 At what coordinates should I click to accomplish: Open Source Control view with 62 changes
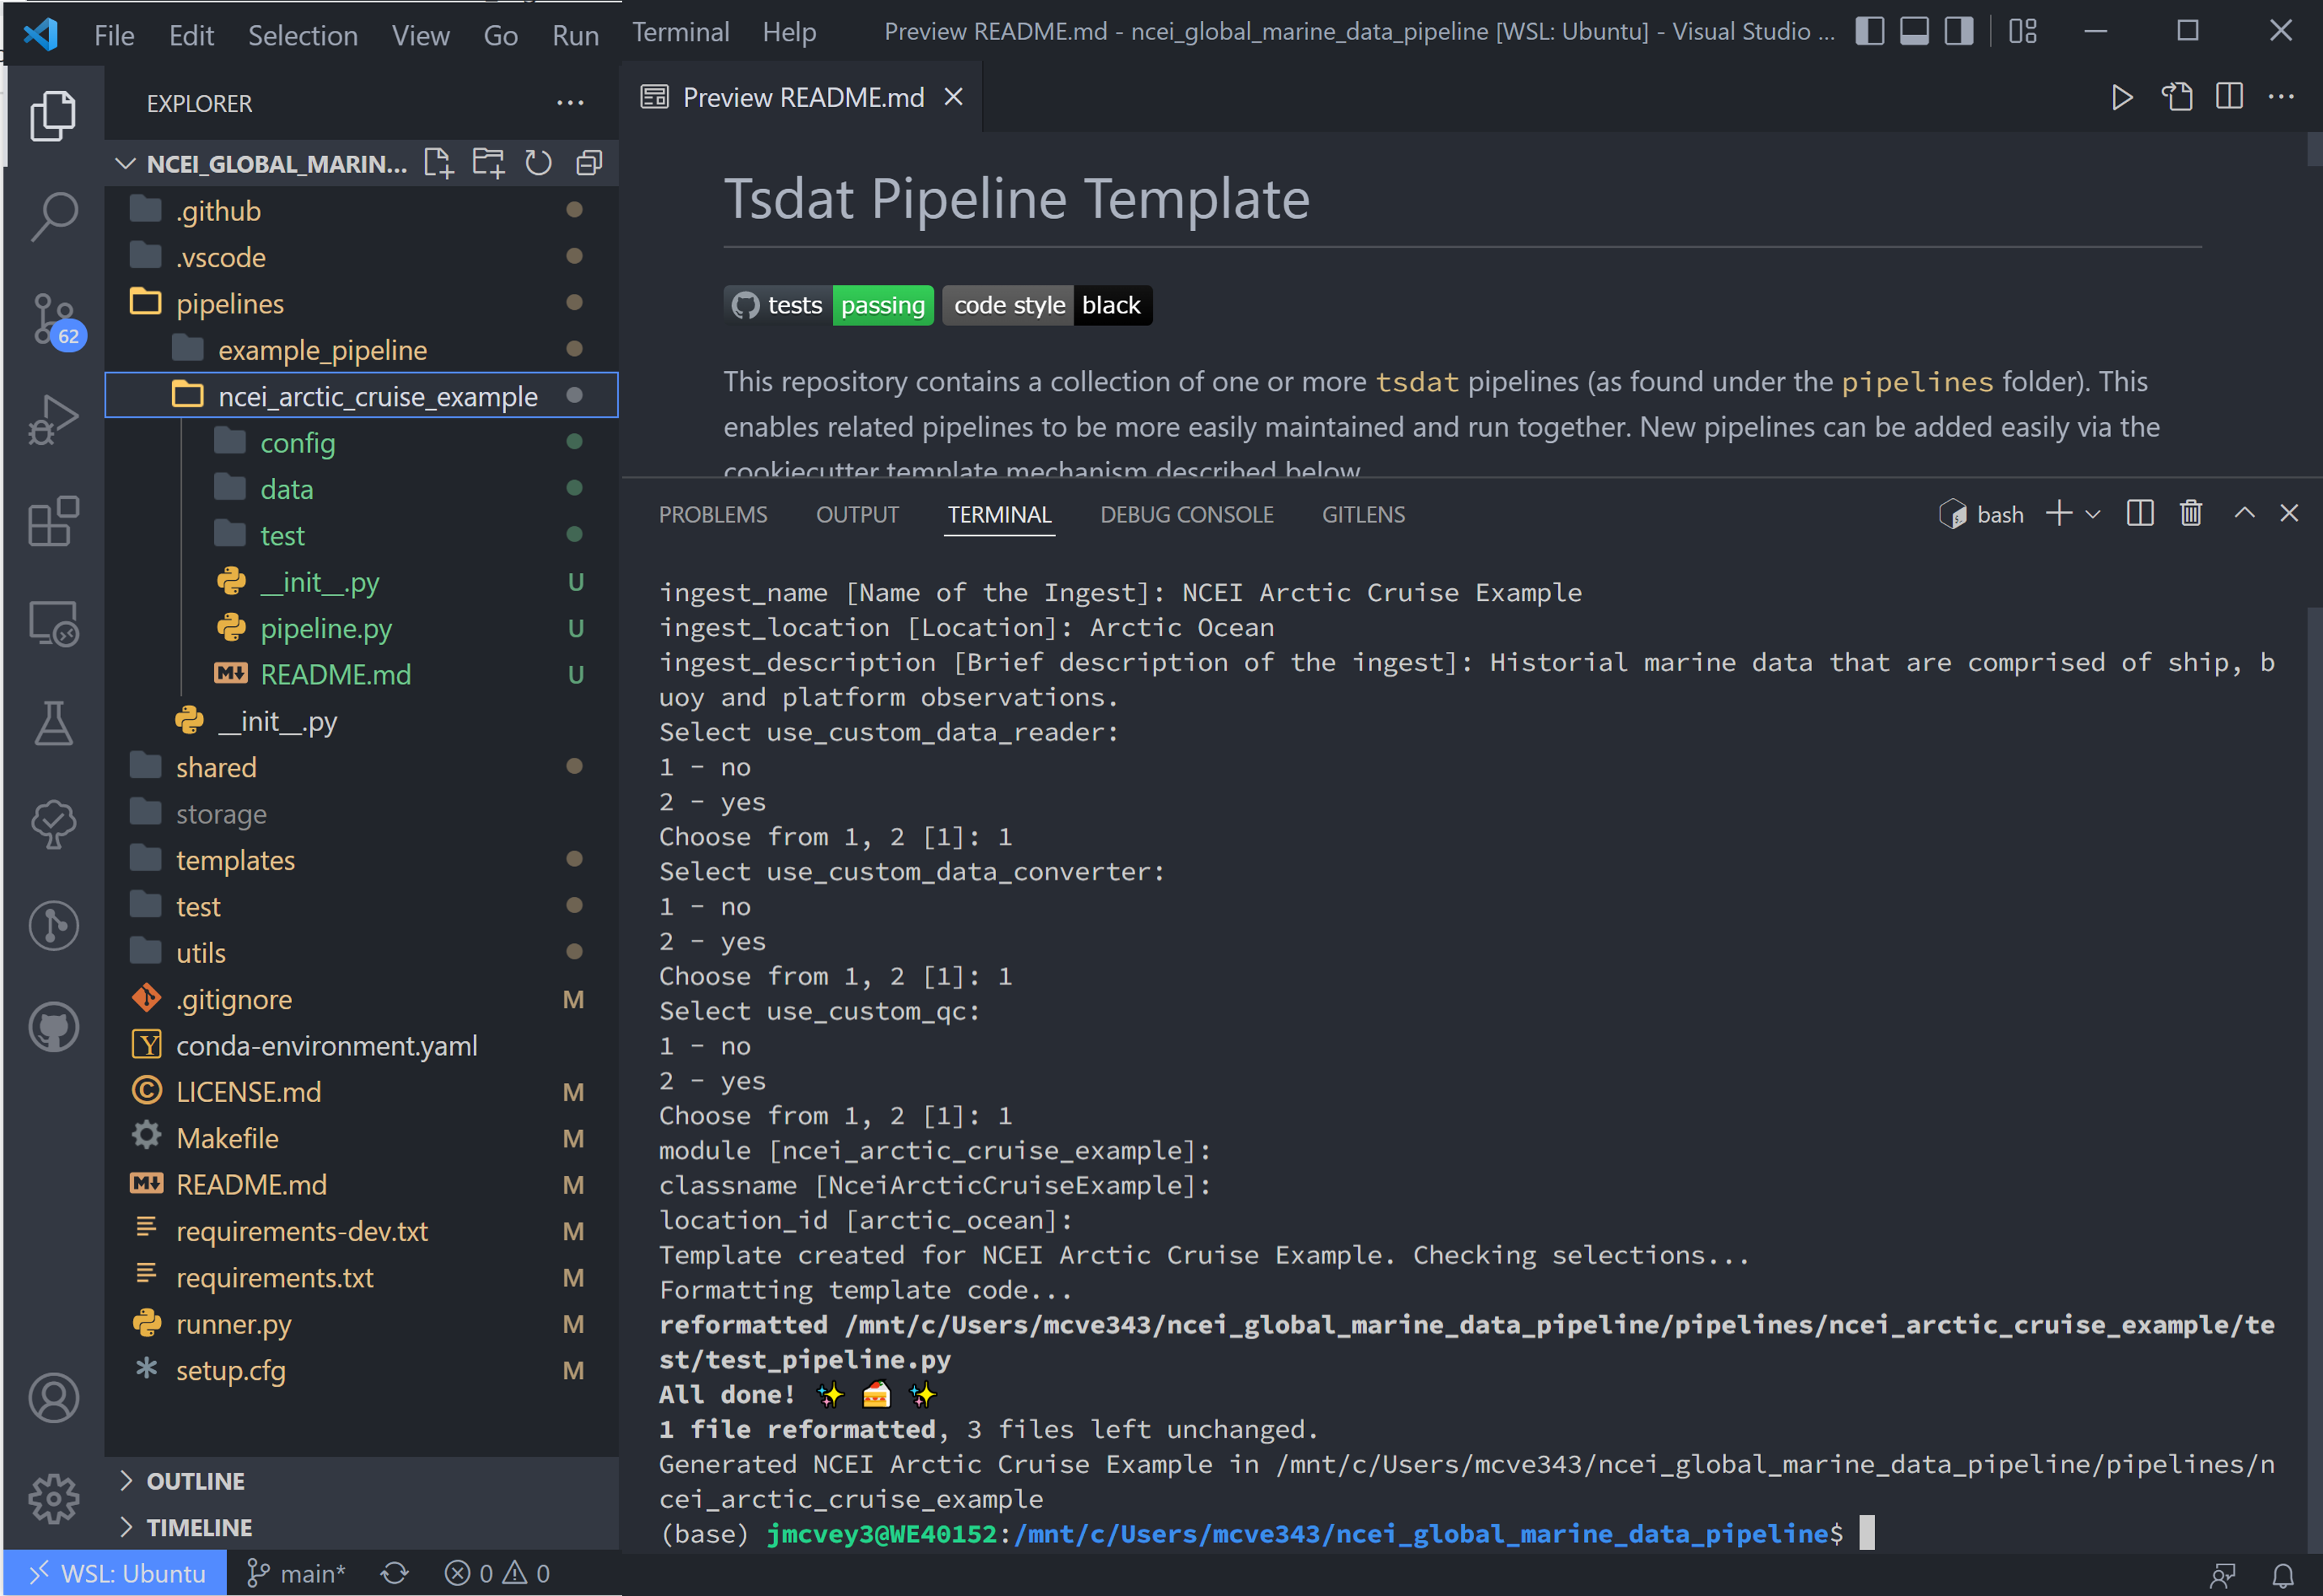pyautogui.click(x=54, y=319)
